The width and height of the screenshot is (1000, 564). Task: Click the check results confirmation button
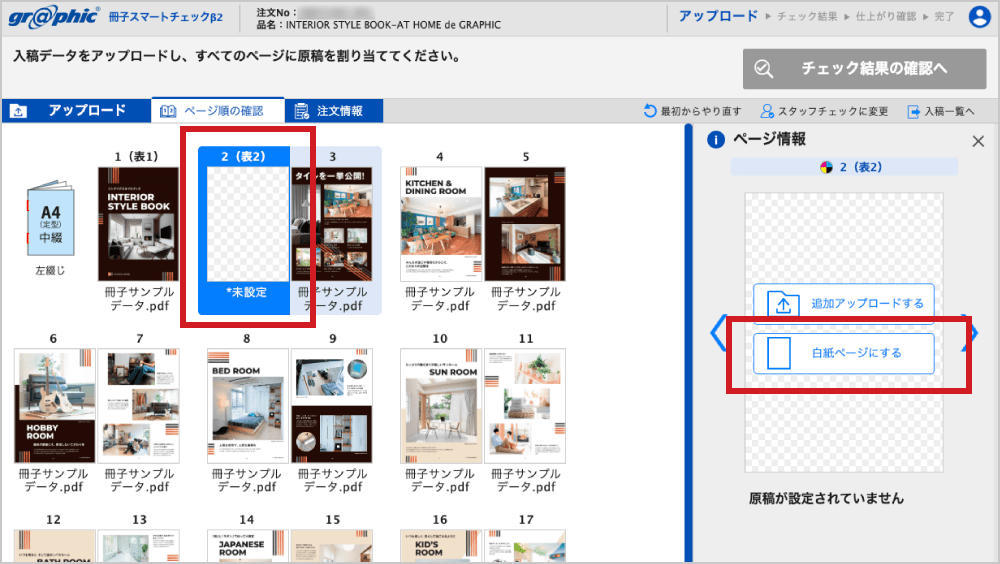pyautogui.click(x=860, y=68)
